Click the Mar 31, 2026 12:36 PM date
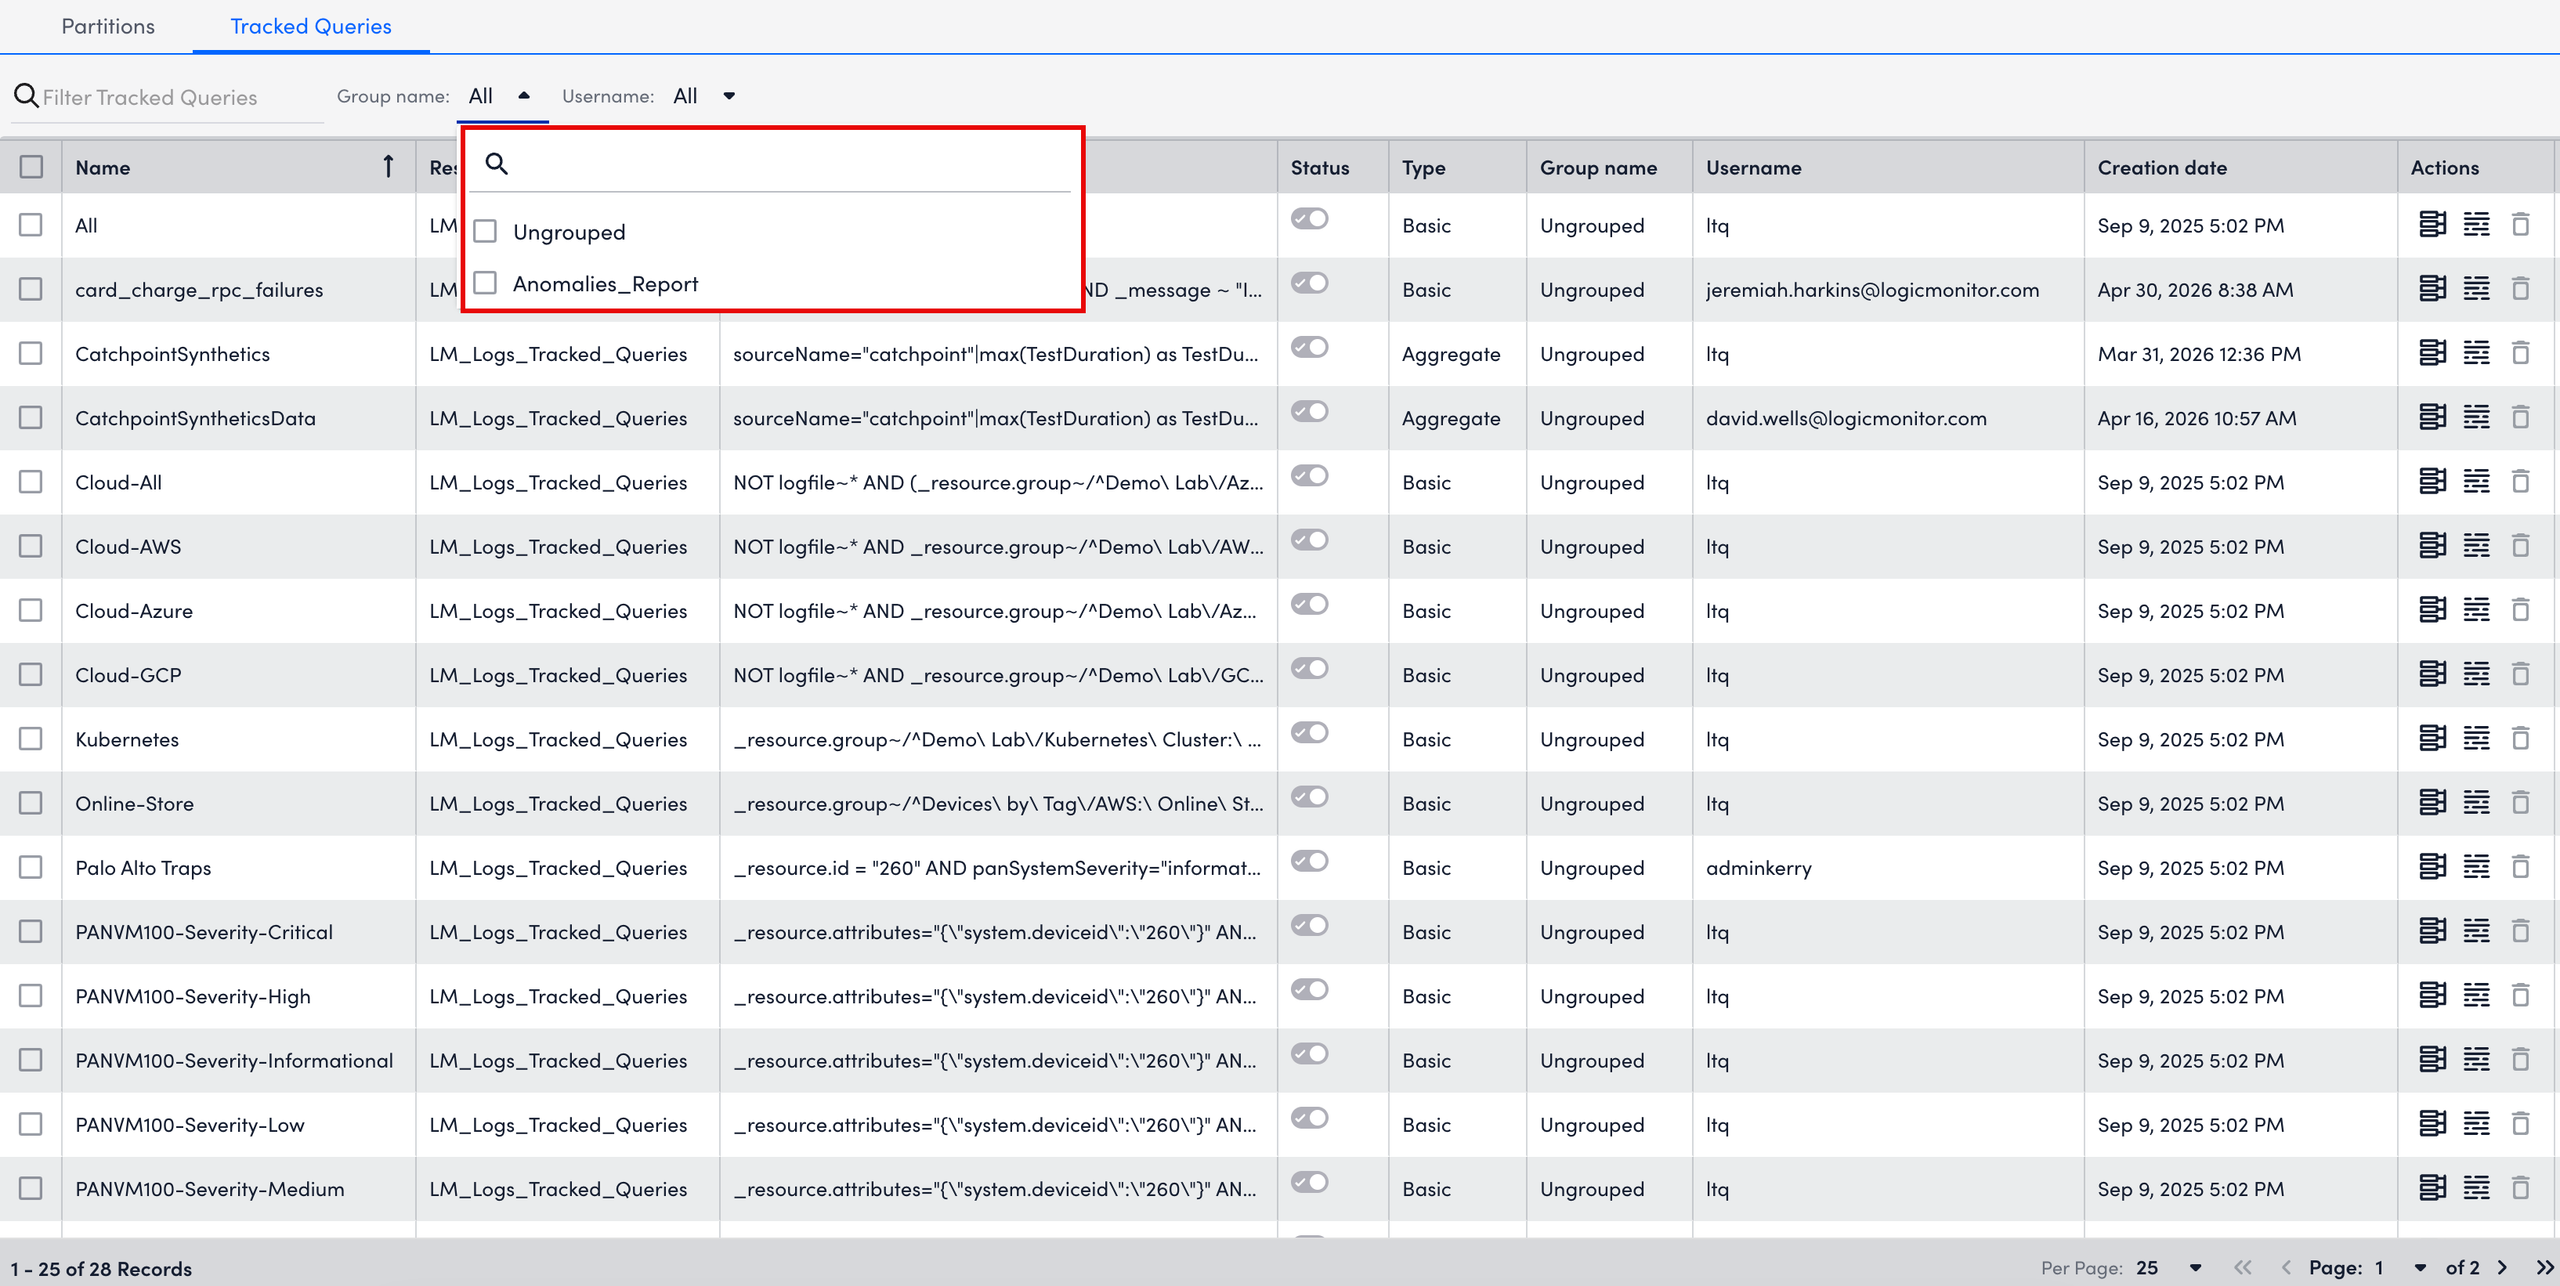 [2199, 354]
